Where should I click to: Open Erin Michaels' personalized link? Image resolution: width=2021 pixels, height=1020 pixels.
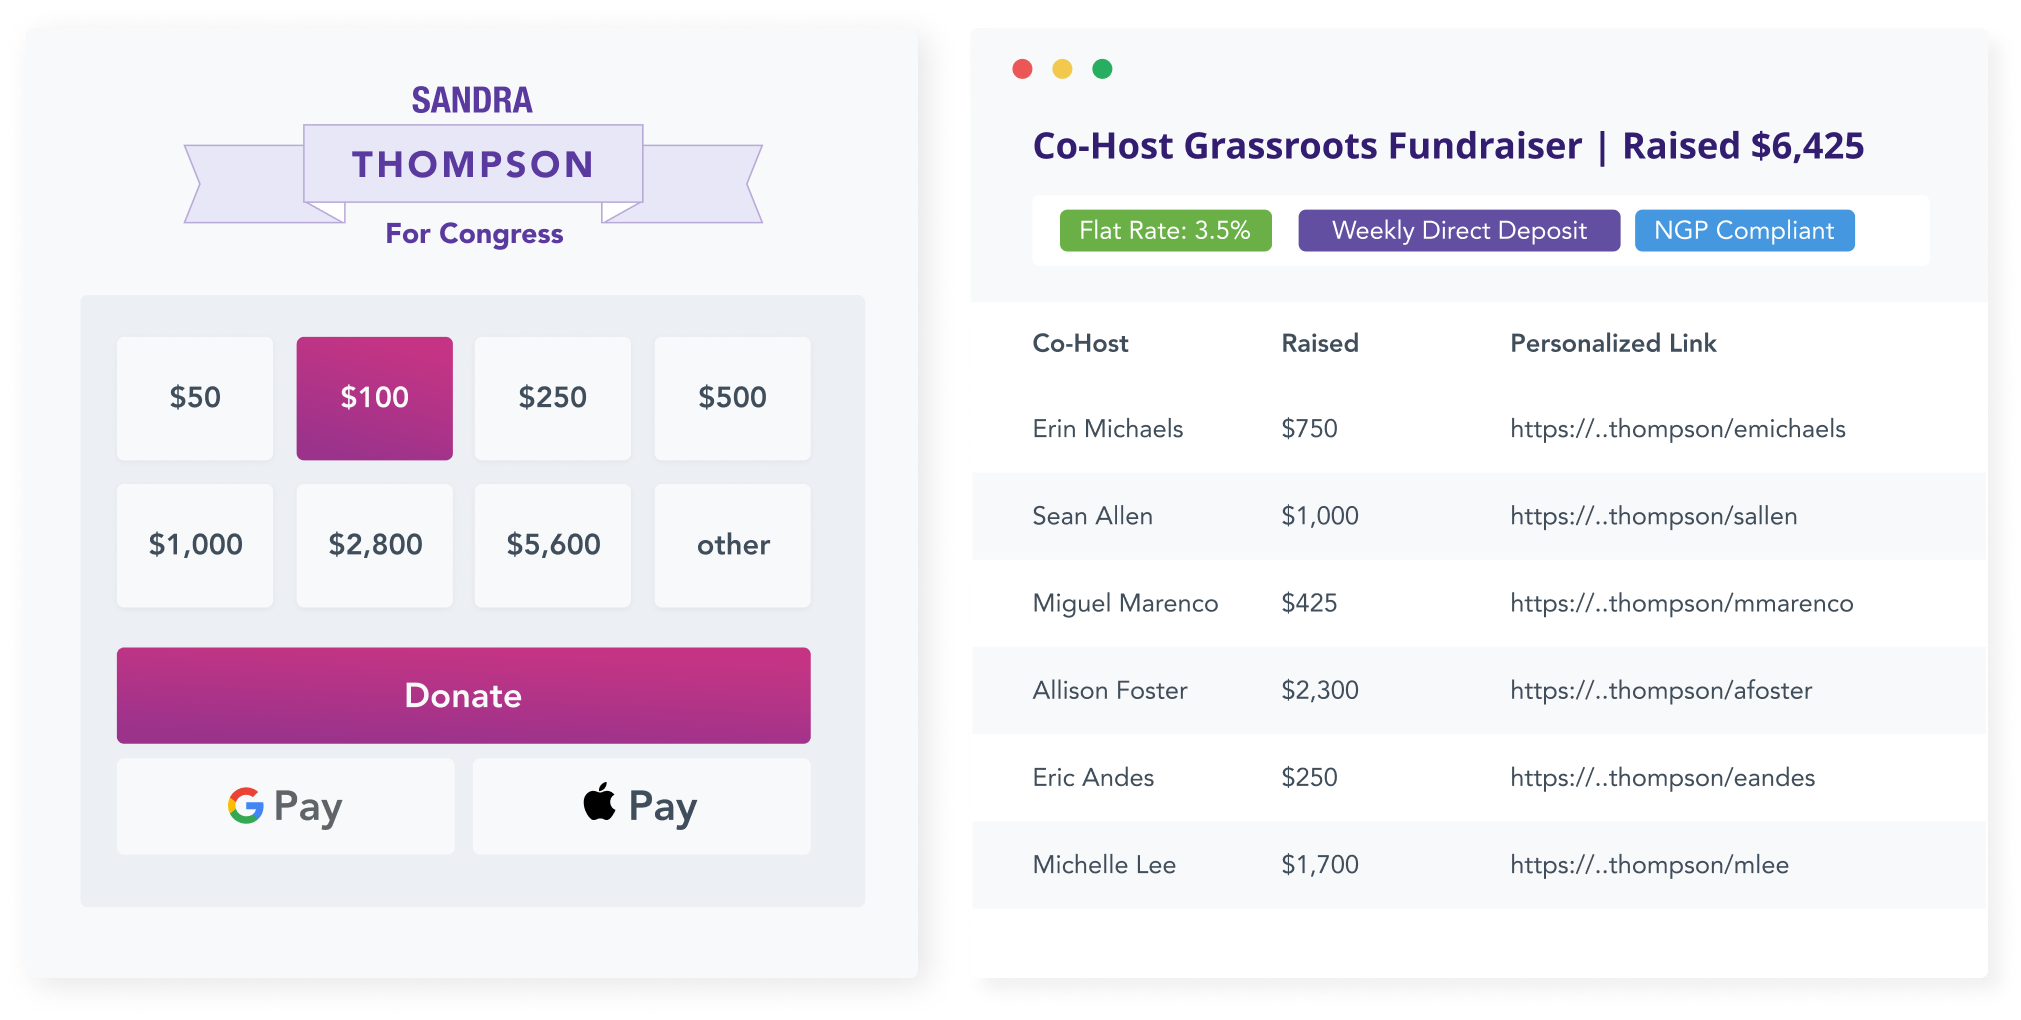point(1677,429)
